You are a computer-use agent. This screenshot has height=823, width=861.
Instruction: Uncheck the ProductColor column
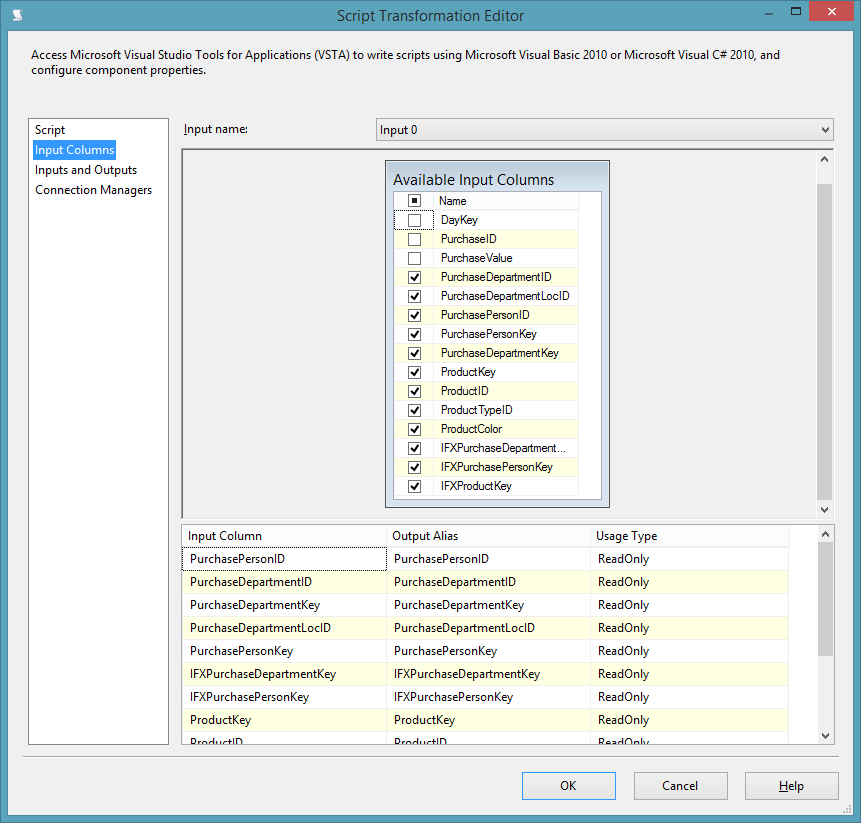pyautogui.click(x=414, y=428)
